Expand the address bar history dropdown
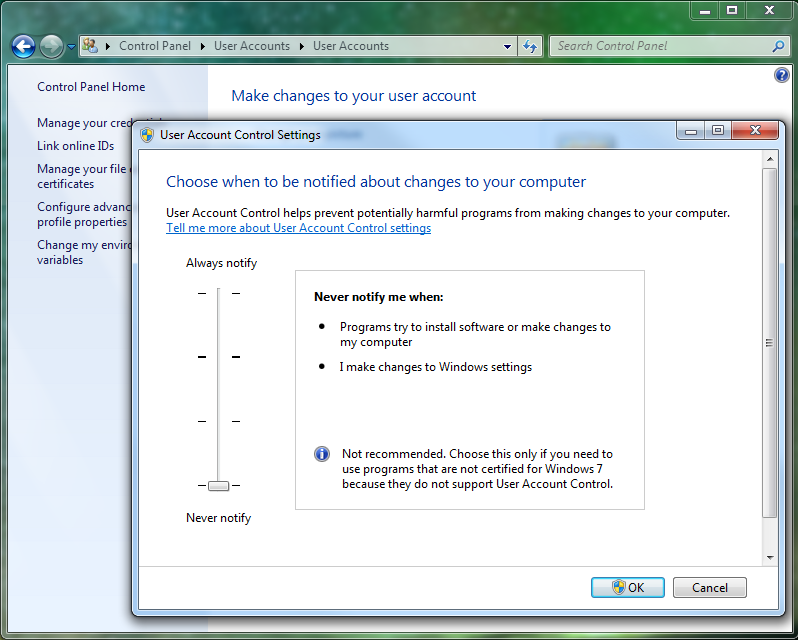798x640 pixels. coord(508,46)
